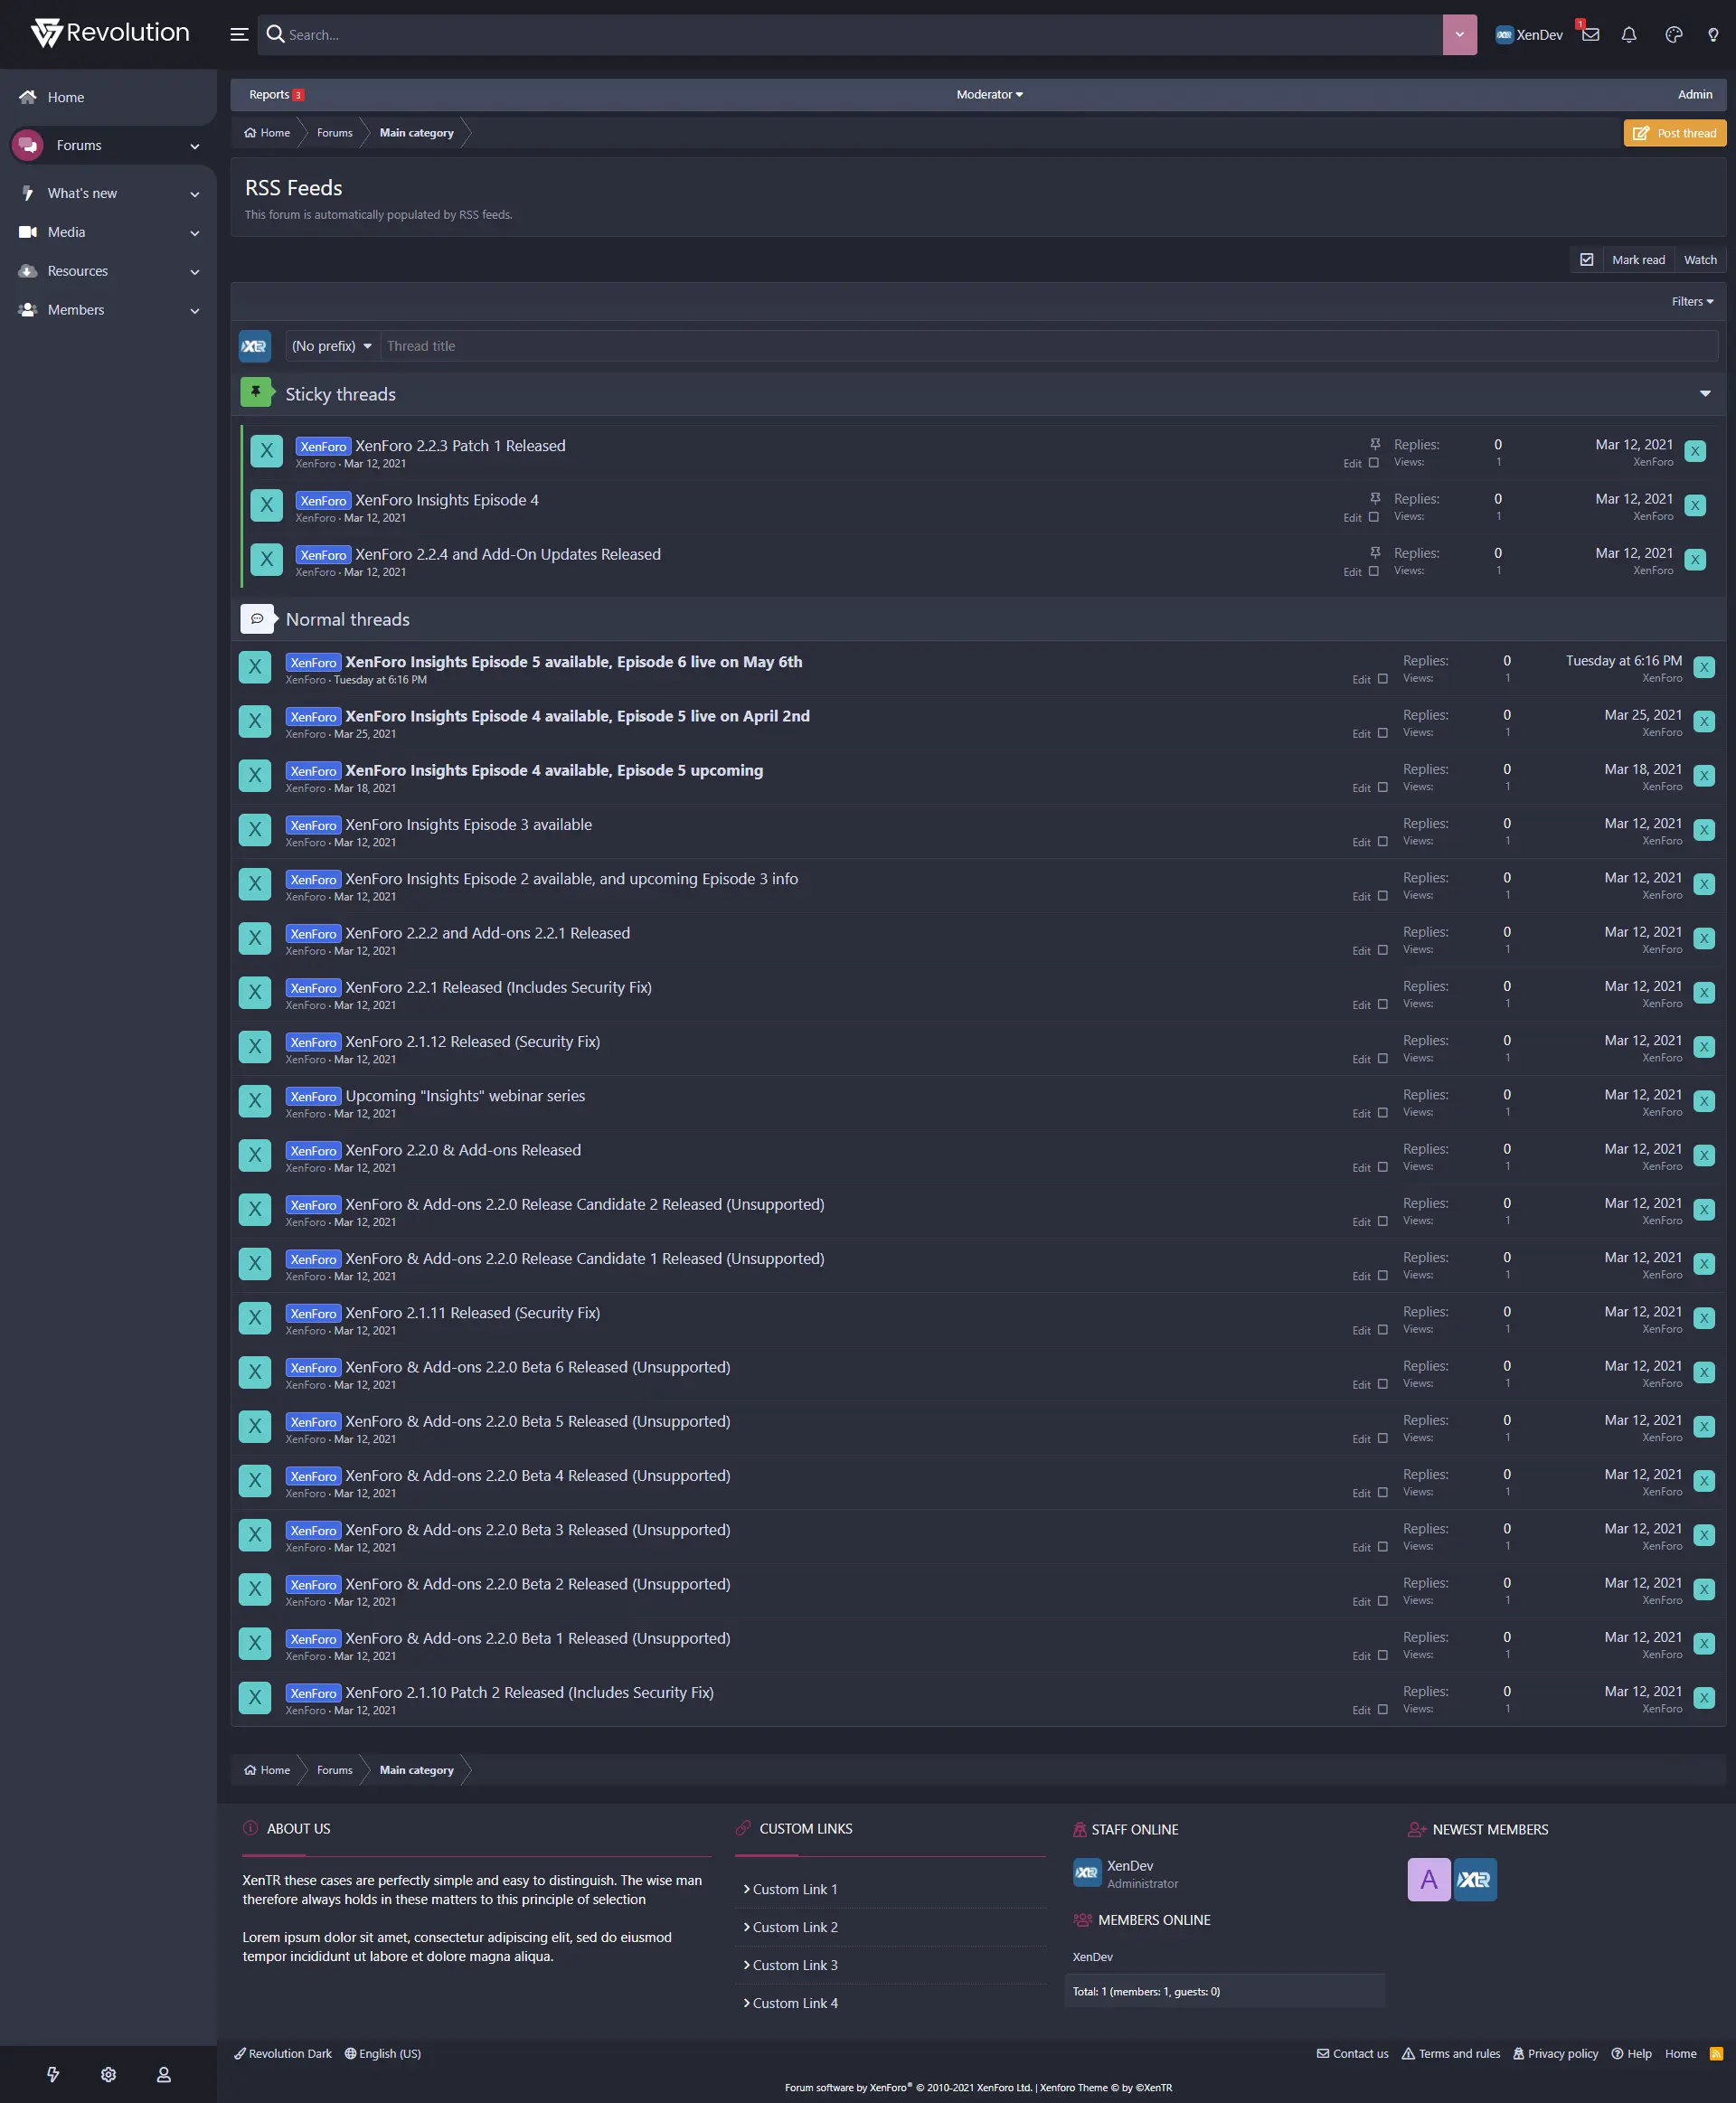Click the Revolution logo
The width and height of the screenshot is (1736, 2103).
109,33
